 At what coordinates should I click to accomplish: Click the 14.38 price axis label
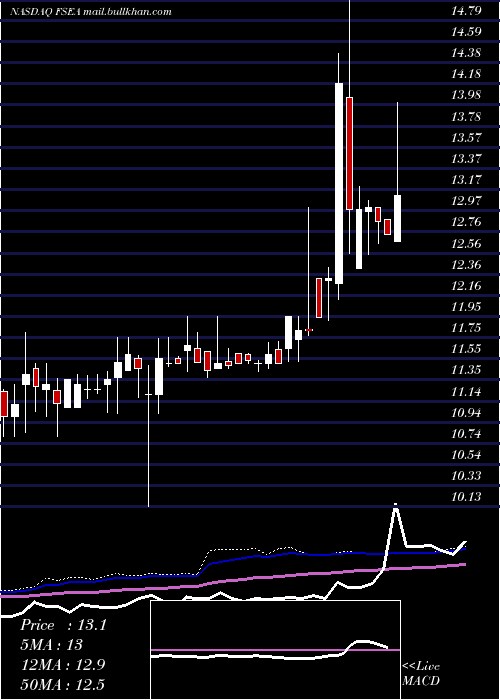[466, 53]
